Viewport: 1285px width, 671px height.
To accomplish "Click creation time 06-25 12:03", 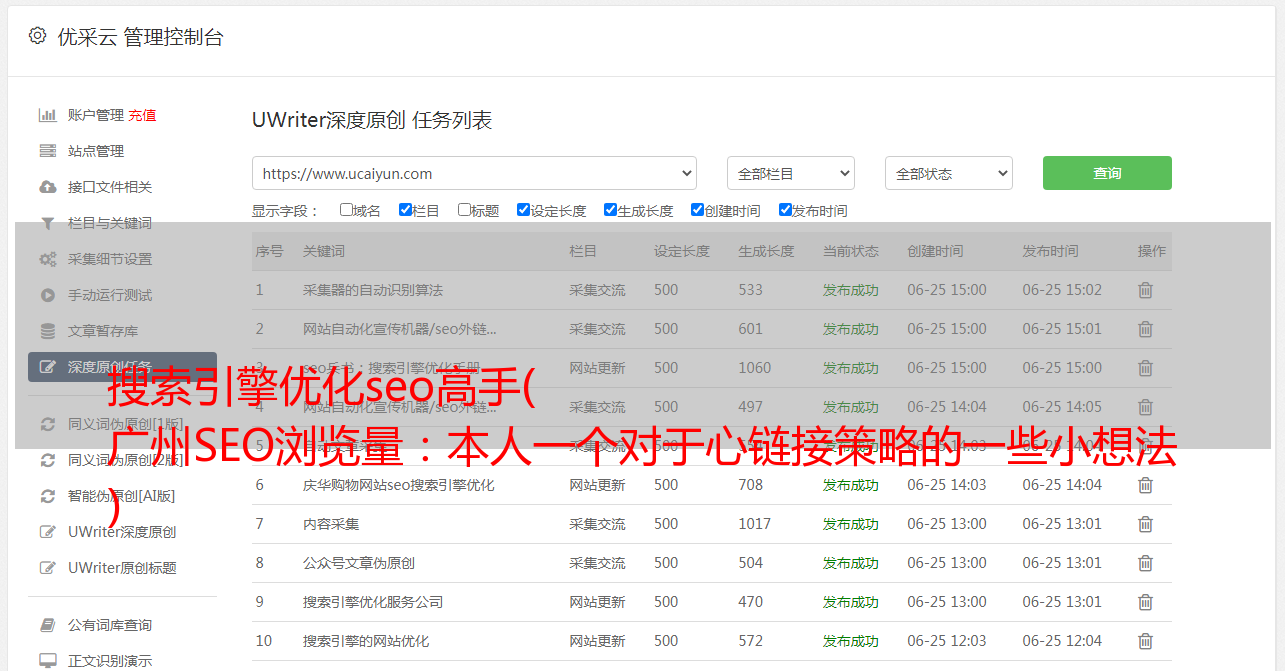I will click(x=947, y=641).
